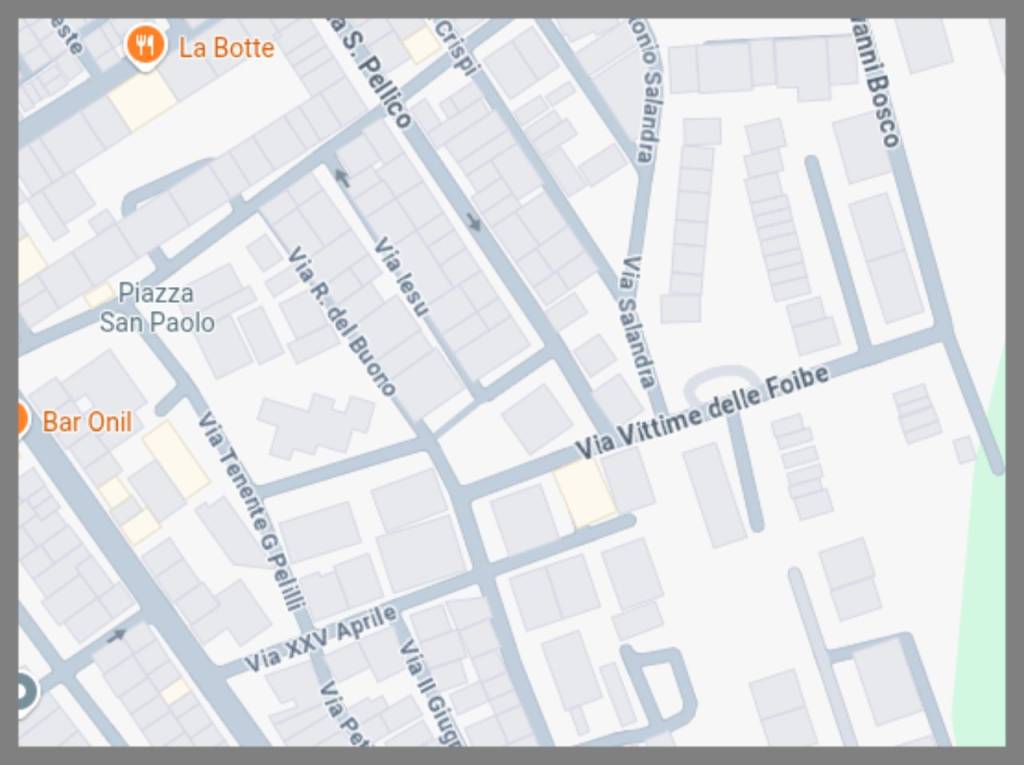Click the Via II Giugno street label

[x=431, y=692]
